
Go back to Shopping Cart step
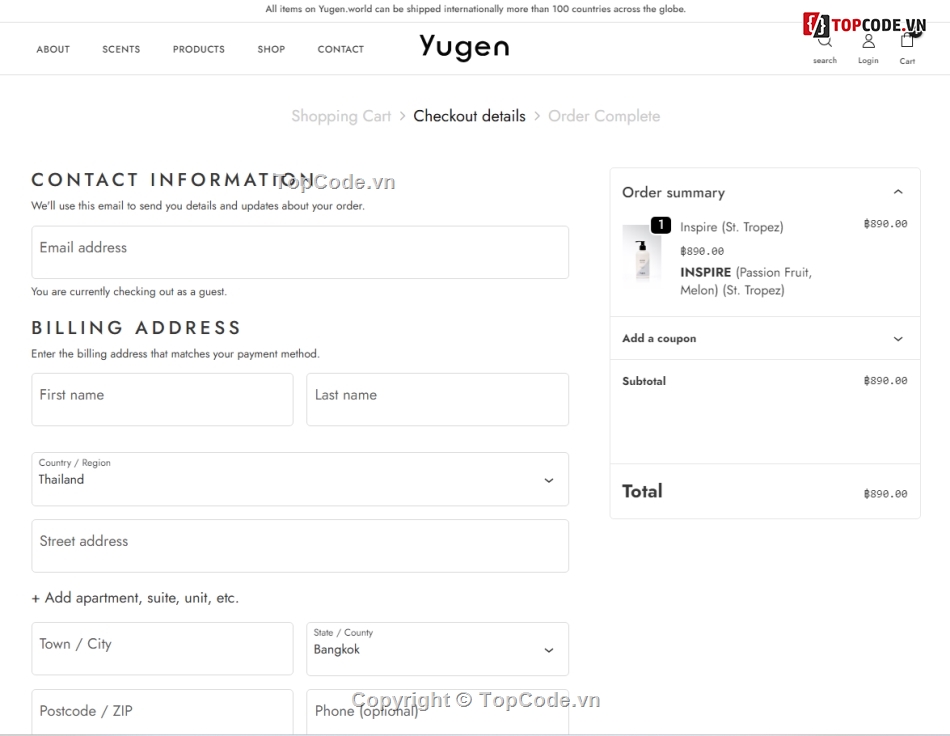[341, 116]
